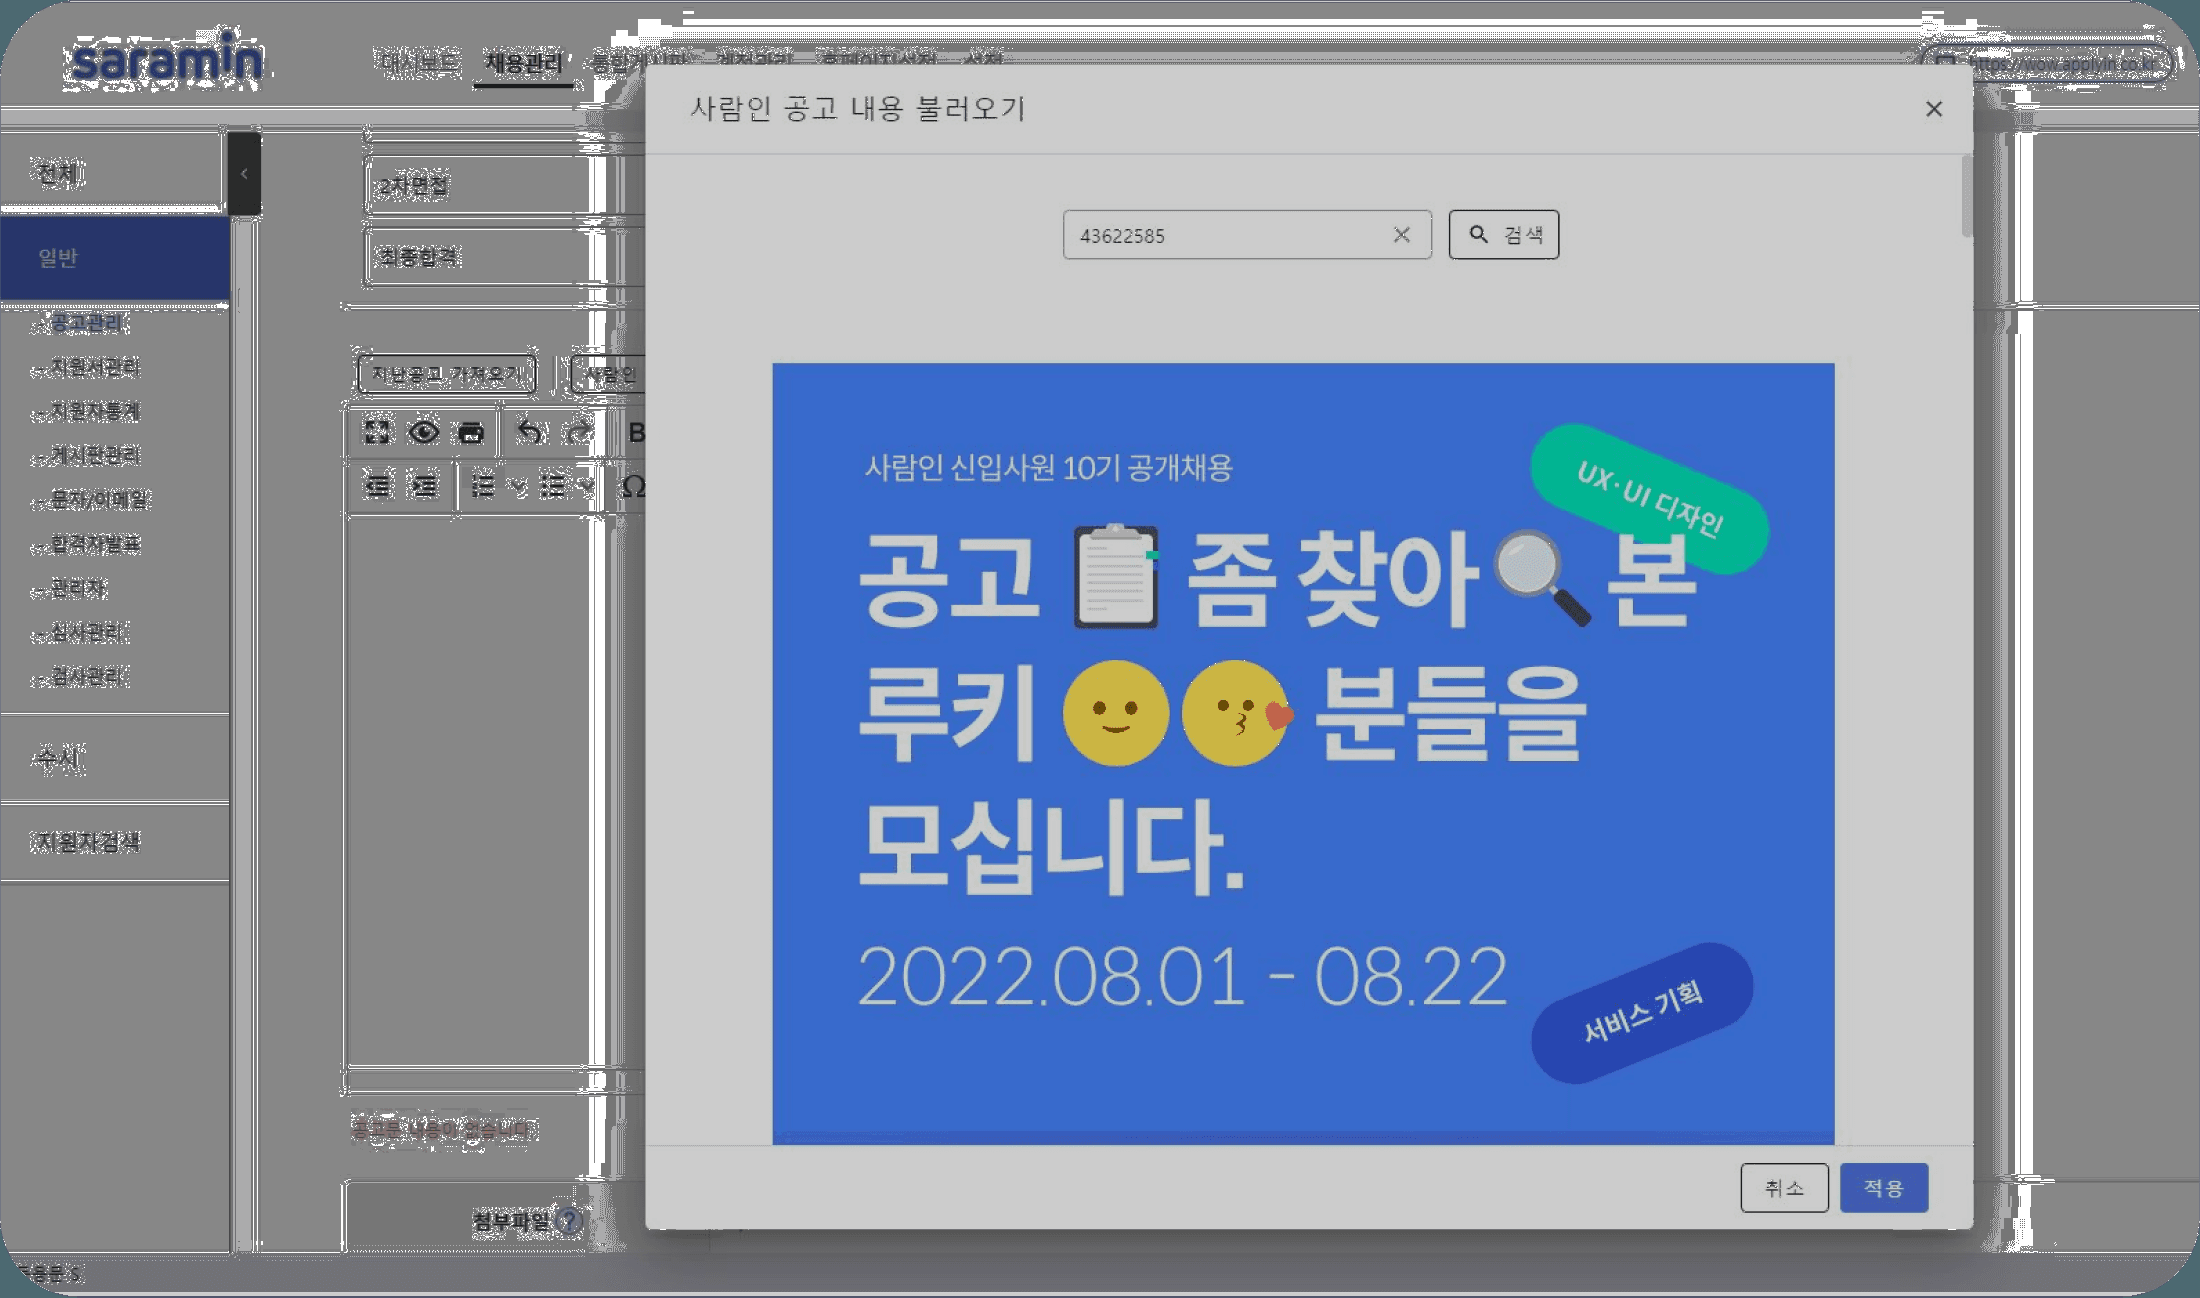Click the 첨부파일 label

pos(512,1221)
